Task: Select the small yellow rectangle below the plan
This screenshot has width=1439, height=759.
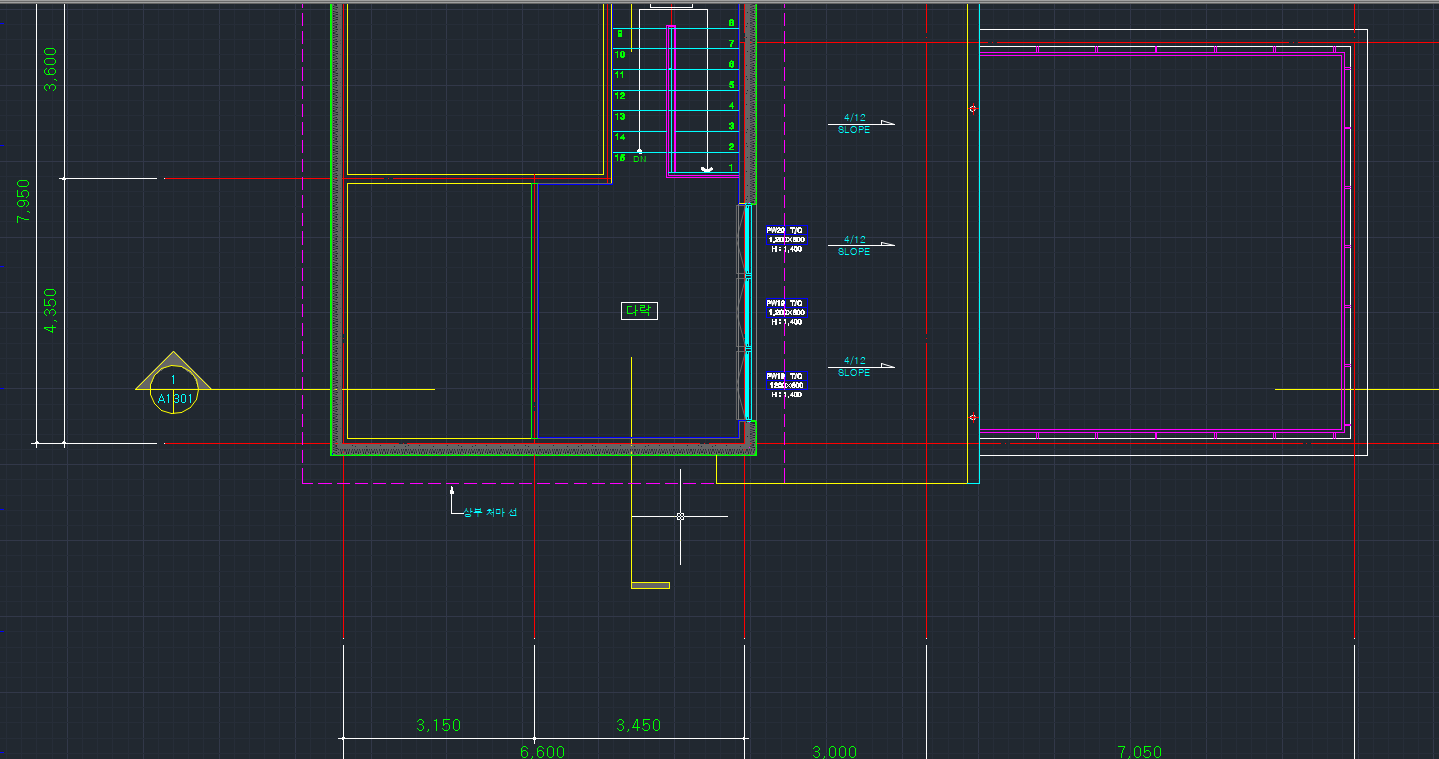Action: [650, 585]
